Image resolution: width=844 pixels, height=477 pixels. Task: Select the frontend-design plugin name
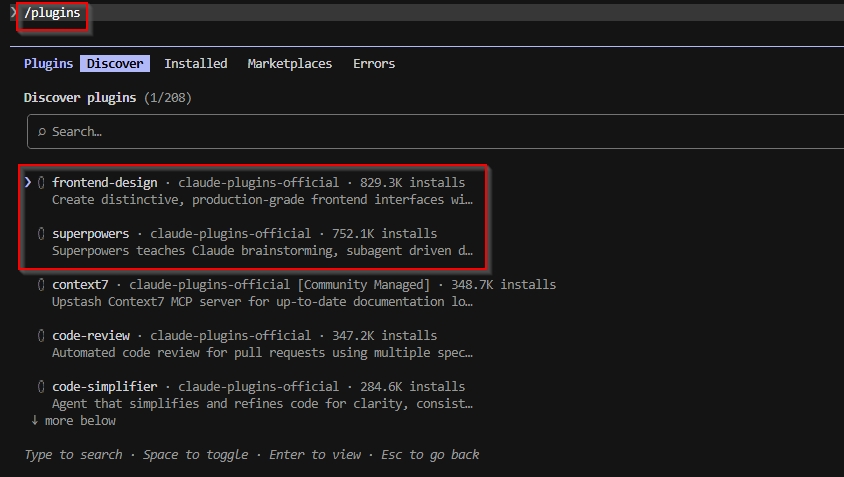pos(104,183)
